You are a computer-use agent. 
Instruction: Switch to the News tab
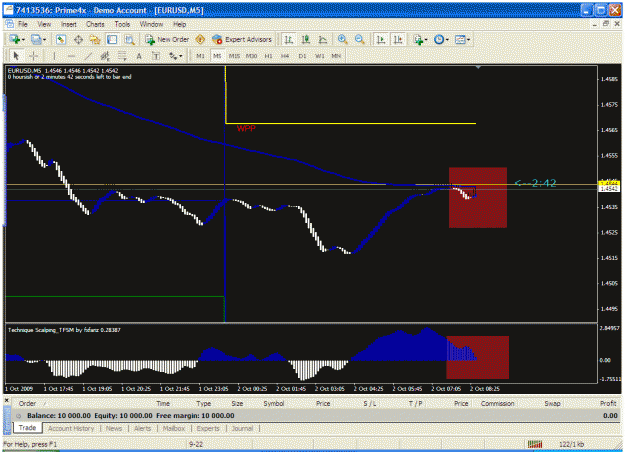pos(114,428)
